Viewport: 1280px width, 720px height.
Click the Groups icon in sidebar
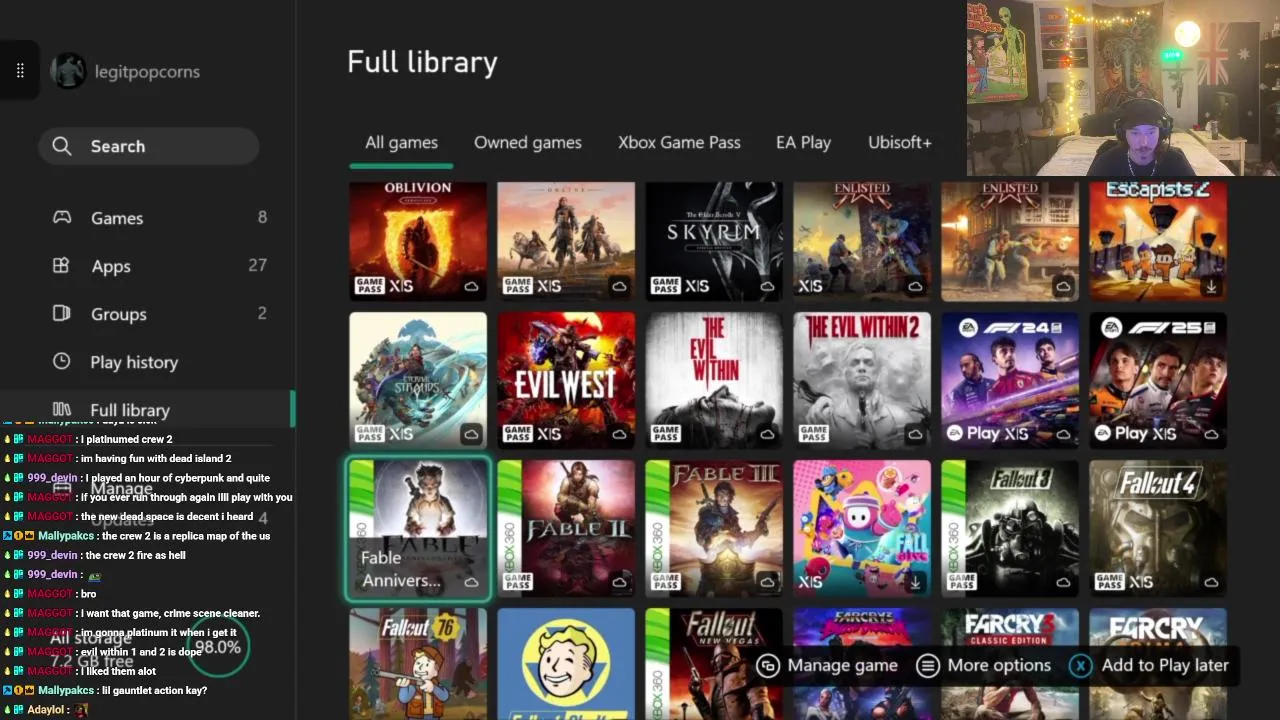tap(61, 313)
